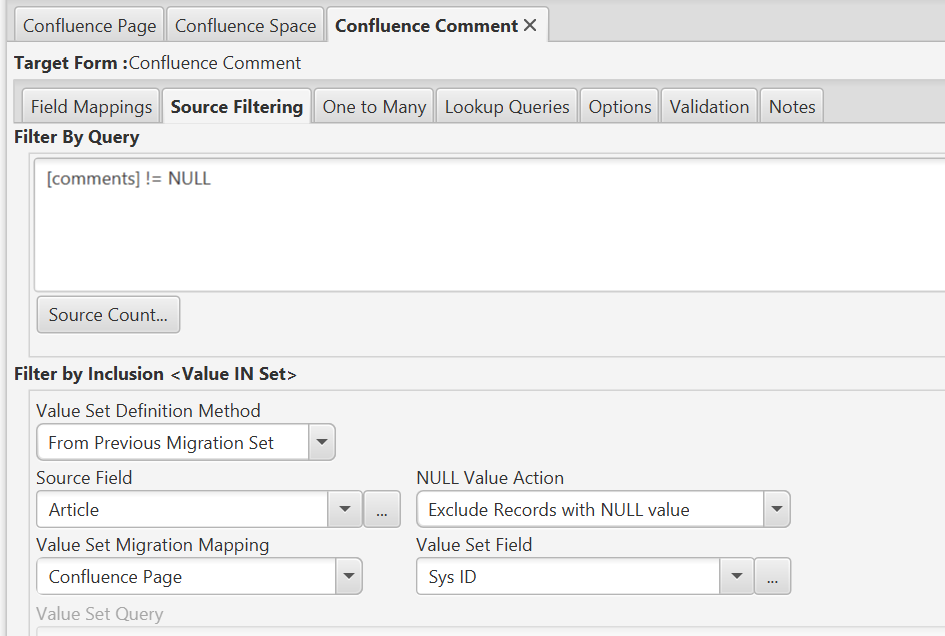Open the Field Mappings tab
Screen dimensions: 945x636
(x=91, y=107)
